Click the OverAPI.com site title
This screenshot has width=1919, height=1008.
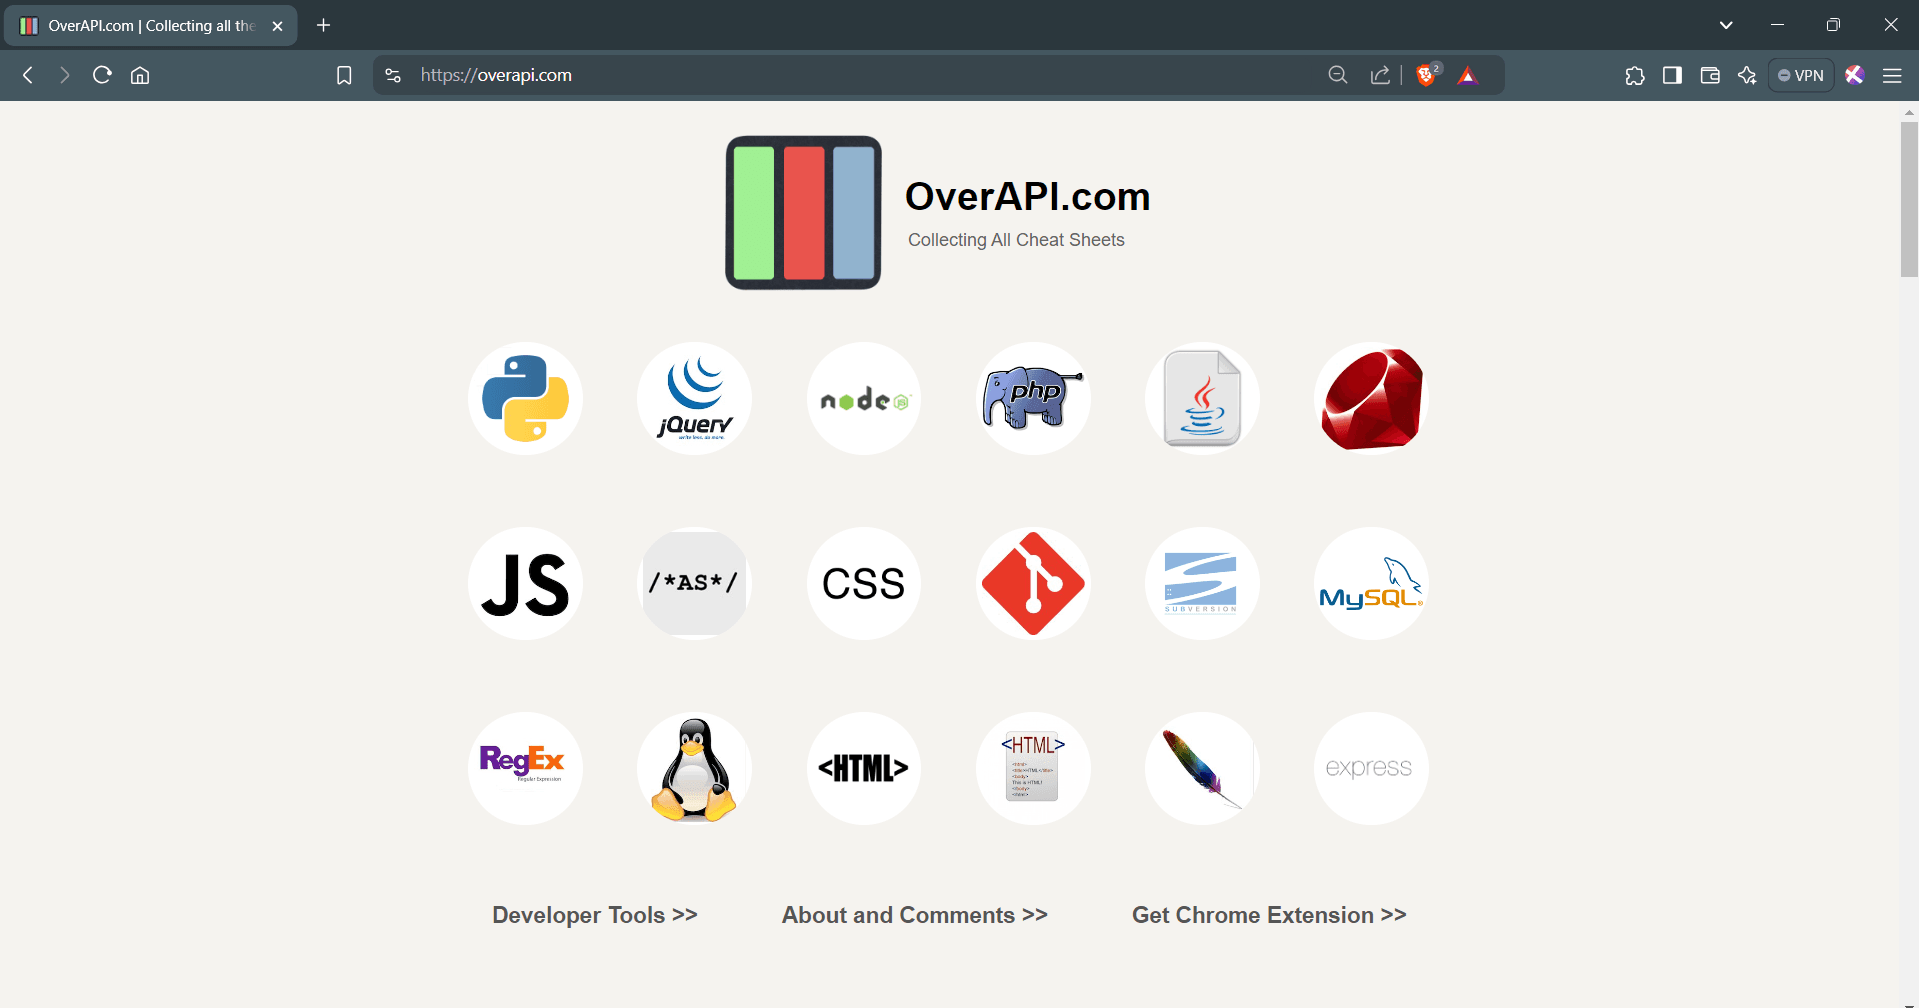pyautogui.click(x=1028, y=196)
